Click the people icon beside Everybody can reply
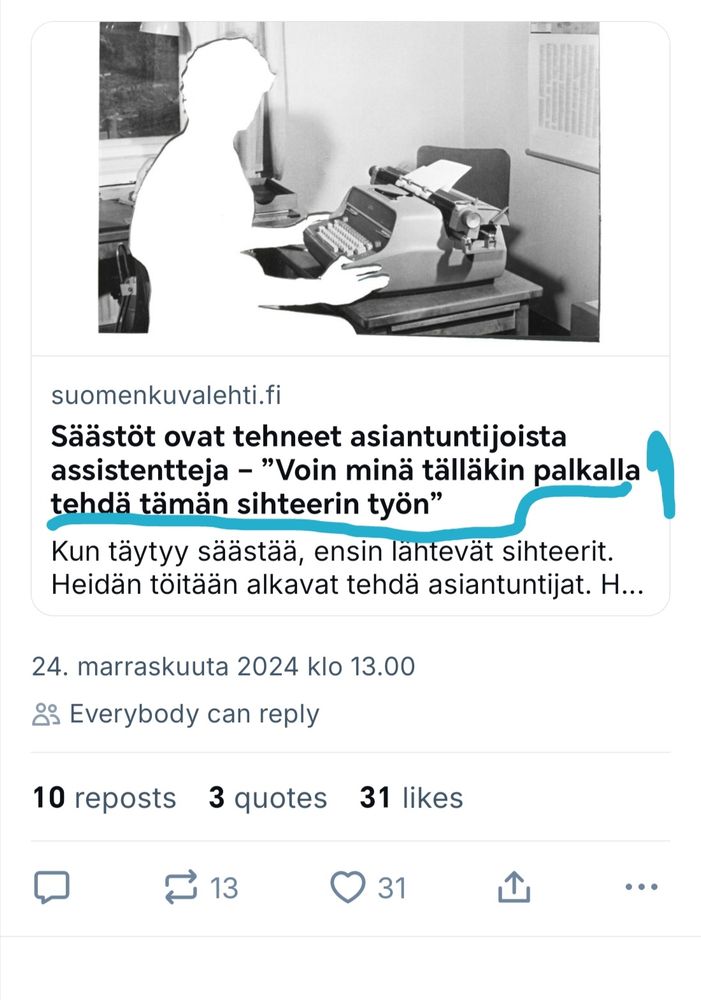Viewport: 701px width, 1000px height. pyautogui.click(x=46, y=714)
